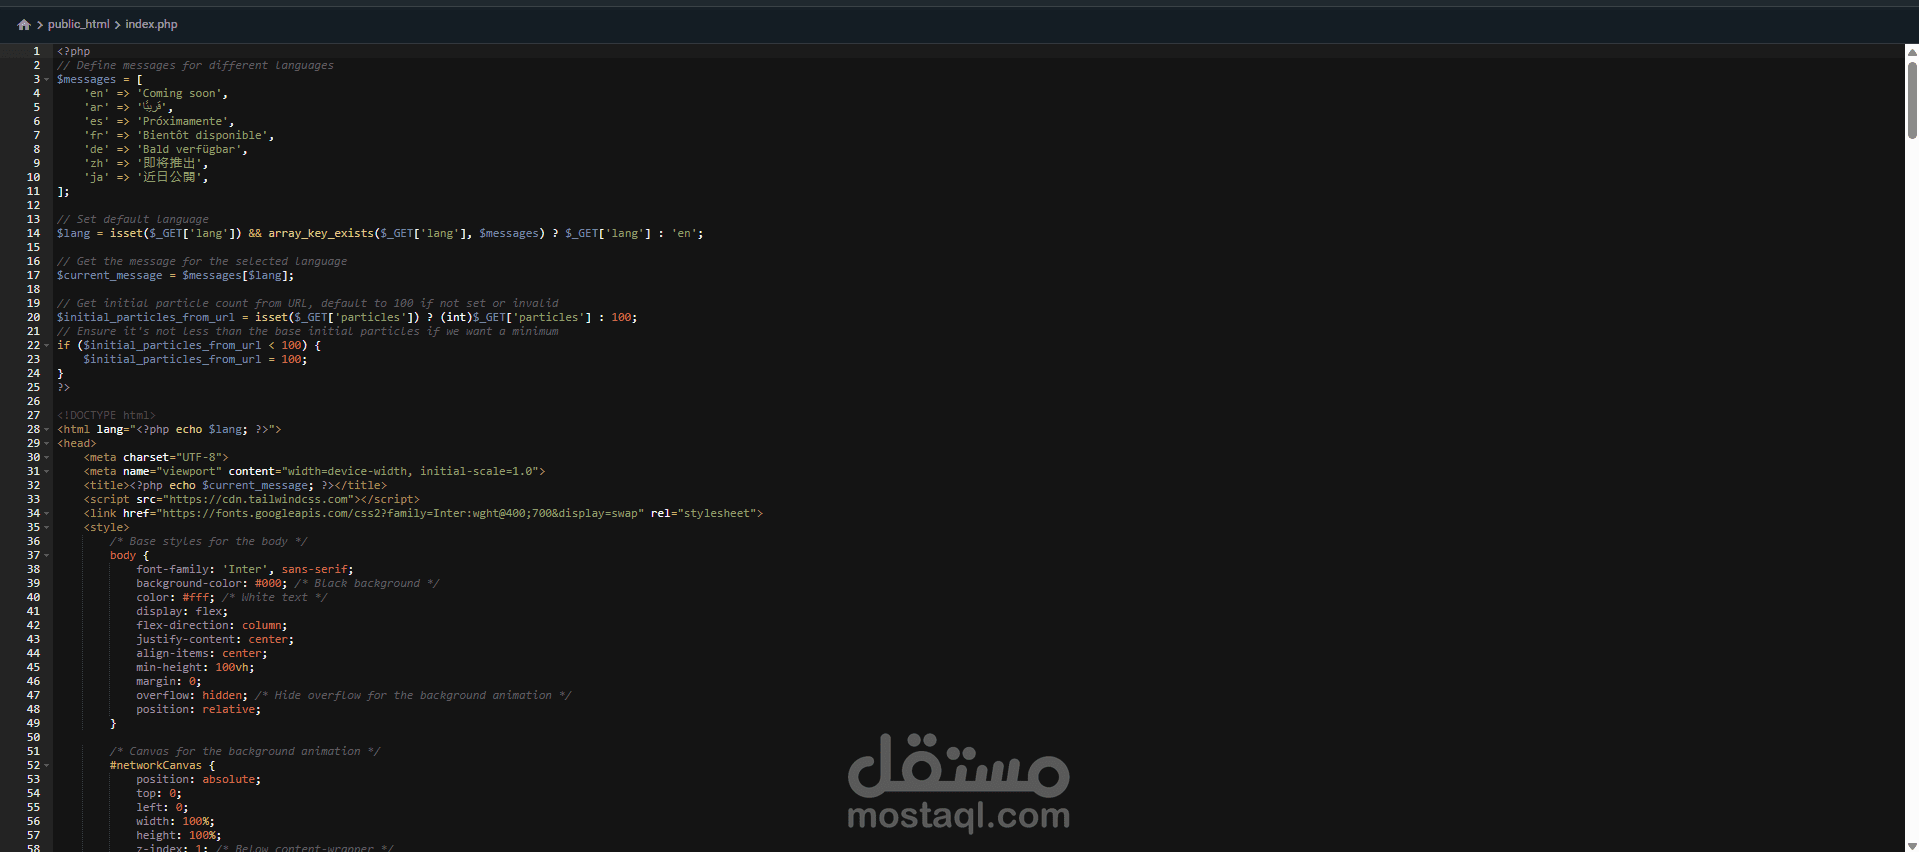Collapse the $messages array at line 3
Screen dimensions: 1919x852
coord(47,80)
